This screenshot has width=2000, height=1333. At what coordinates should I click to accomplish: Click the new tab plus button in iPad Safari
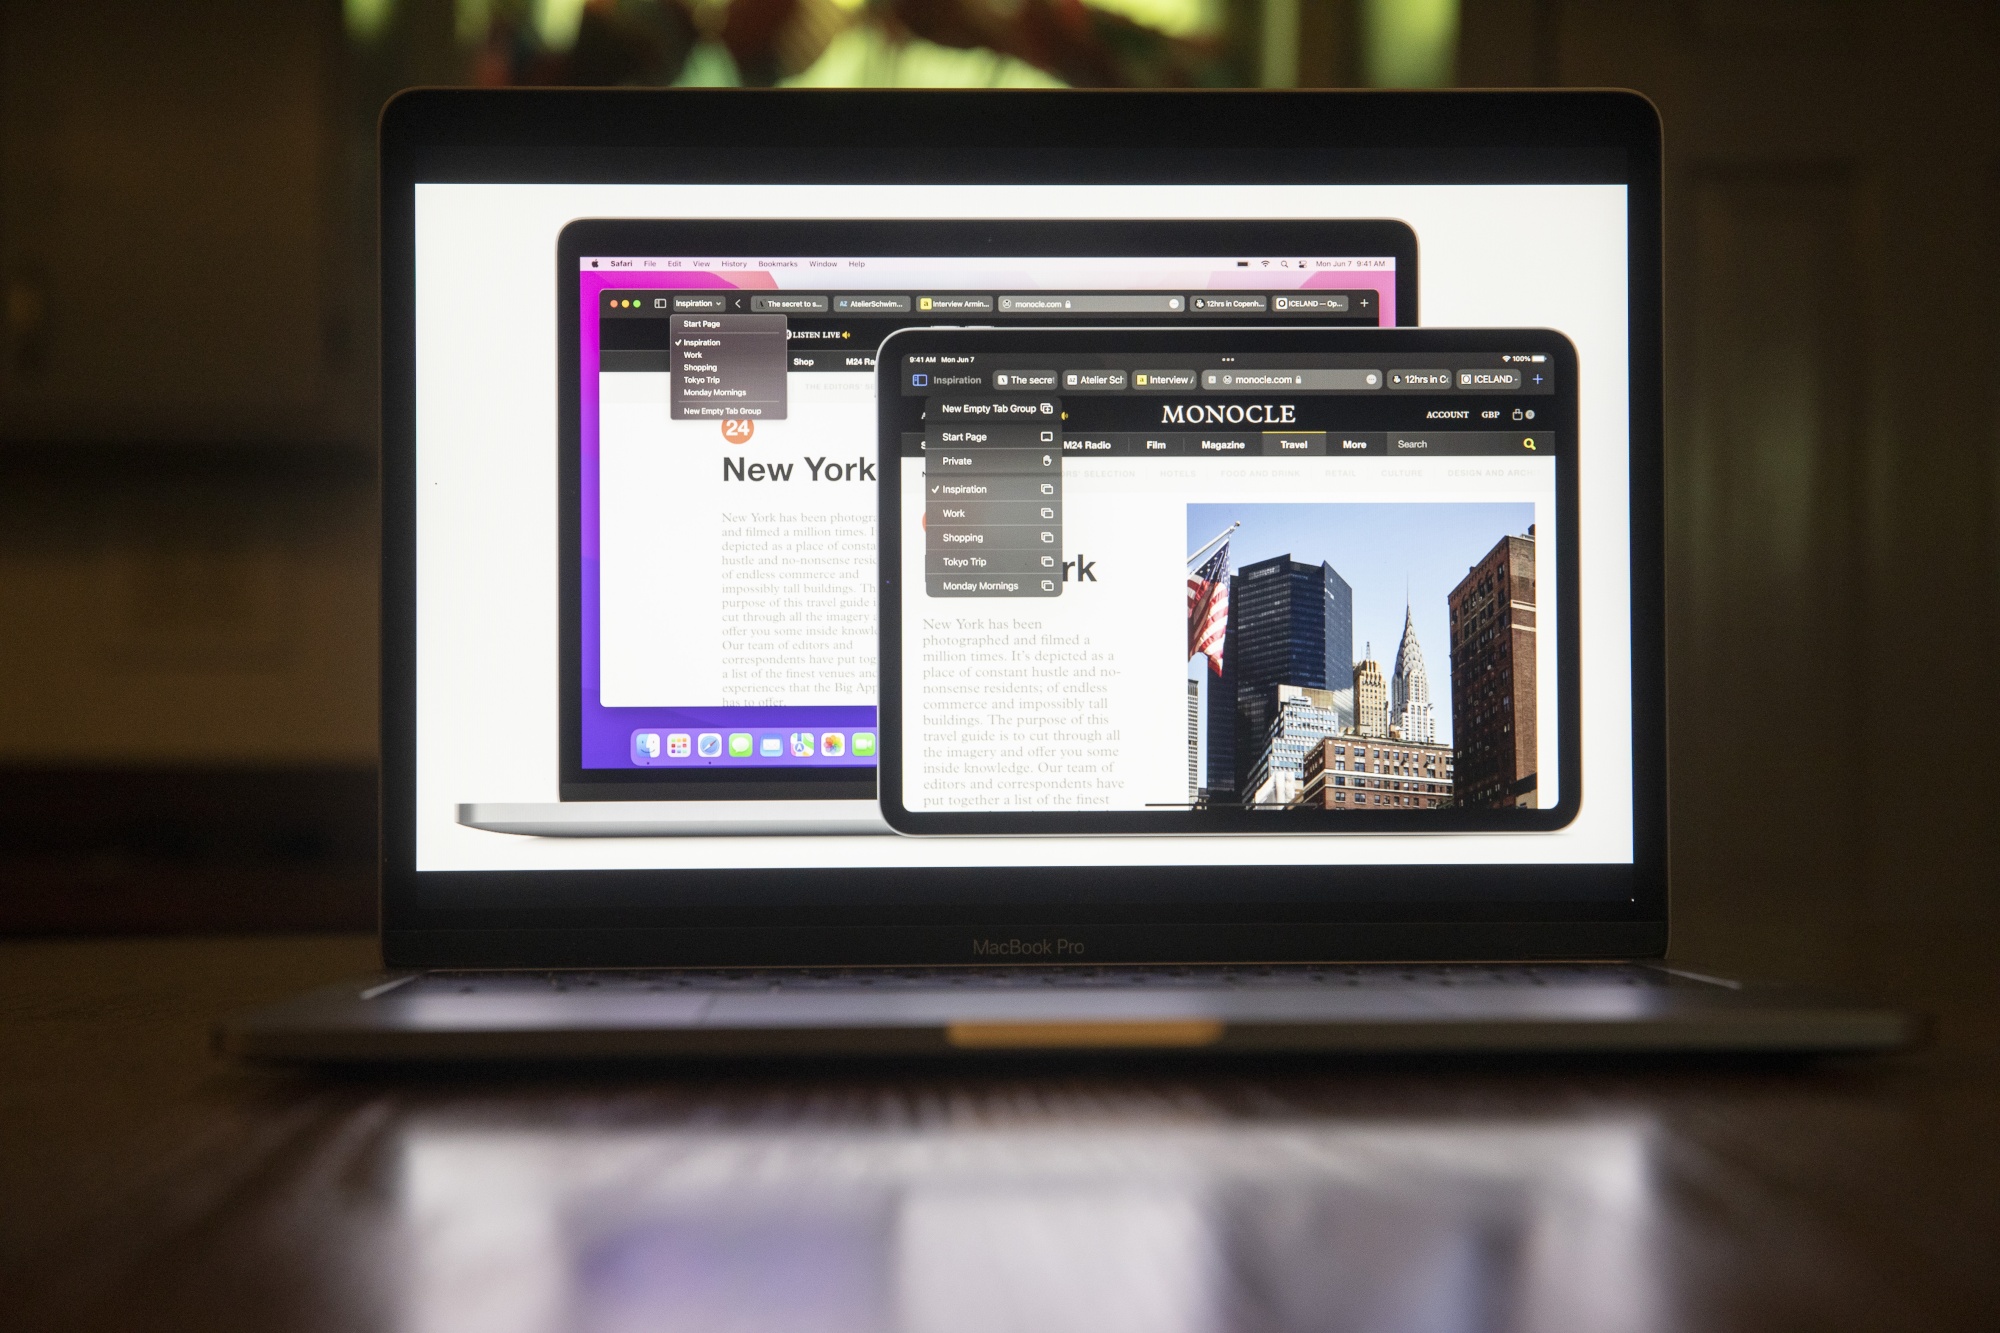tap(1539, 379)
